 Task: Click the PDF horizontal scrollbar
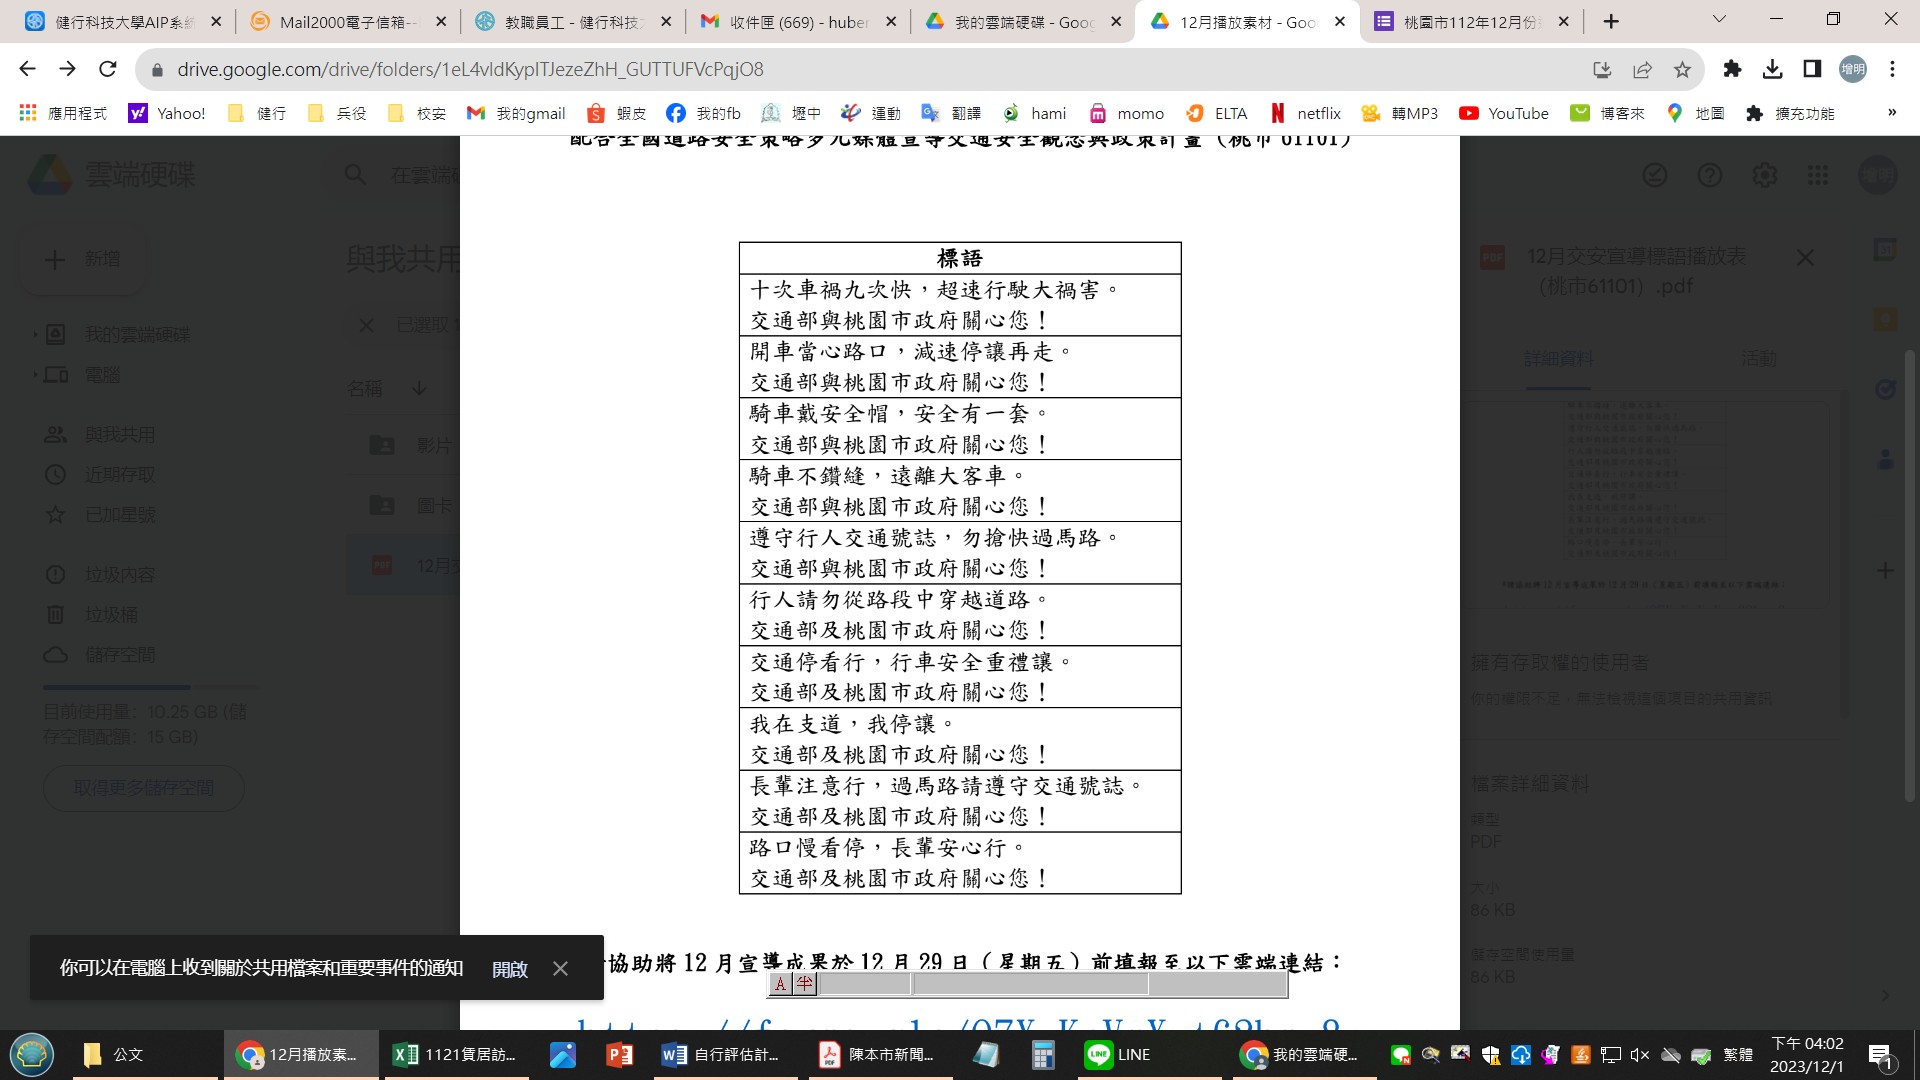(1030, 985)
